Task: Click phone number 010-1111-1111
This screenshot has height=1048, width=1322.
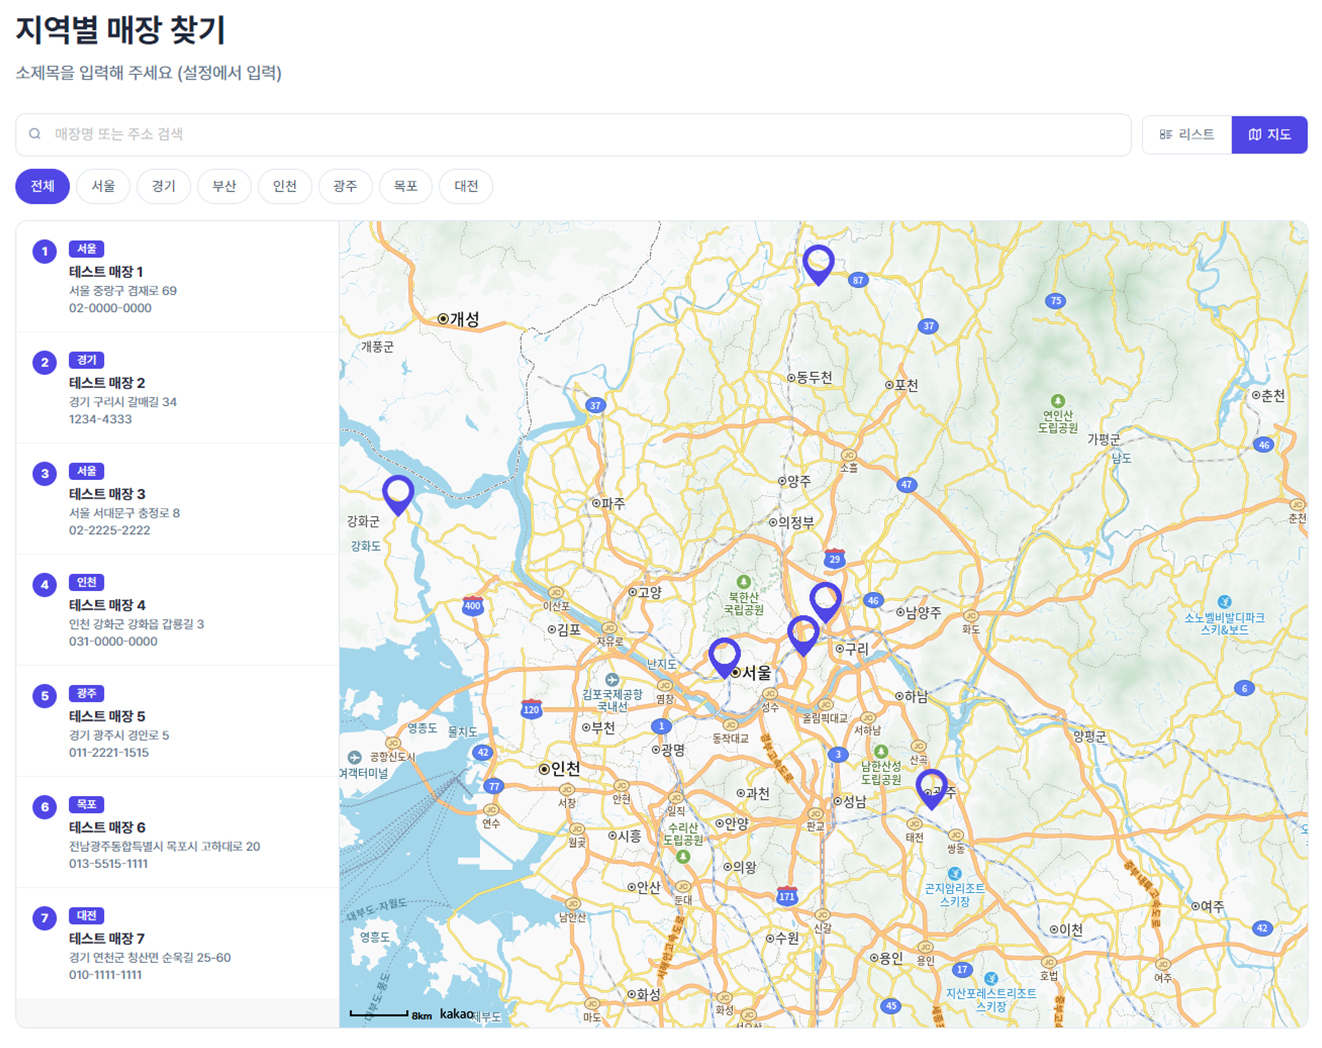Action: click(x=105, y=974)
